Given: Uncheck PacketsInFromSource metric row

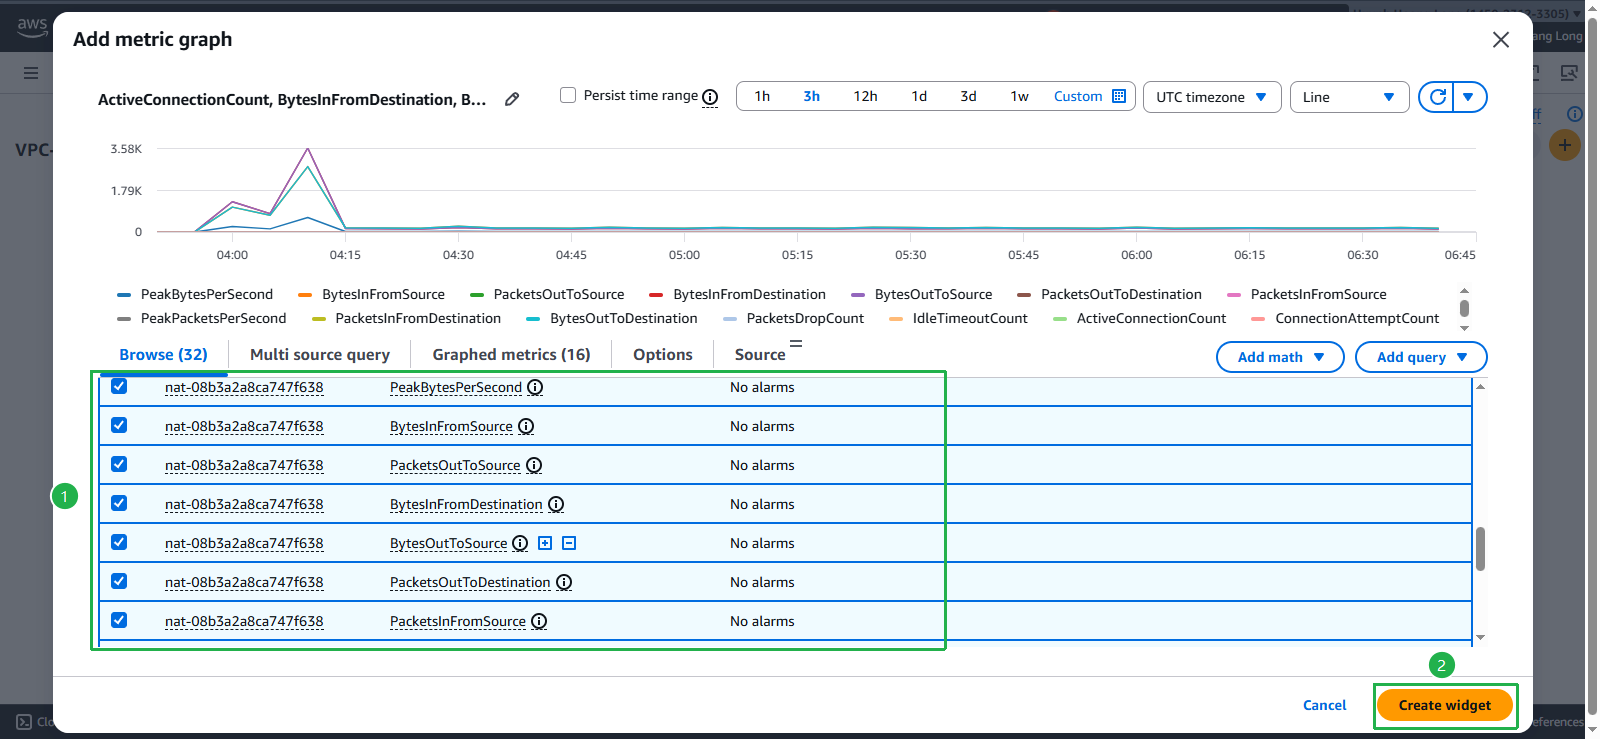Looking at the screenshot, I should pos(119,620).
